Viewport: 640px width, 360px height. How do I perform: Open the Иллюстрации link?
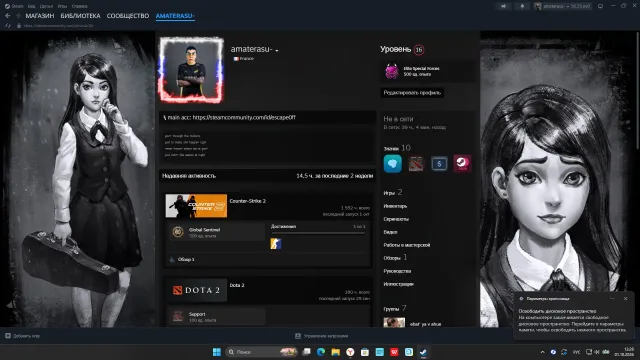pyautogui.click(x=398, y=284)
